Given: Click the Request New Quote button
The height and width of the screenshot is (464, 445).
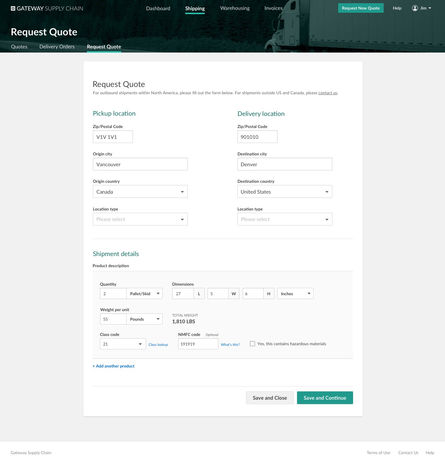Looking at the screenshot, I should coord(361,8).
